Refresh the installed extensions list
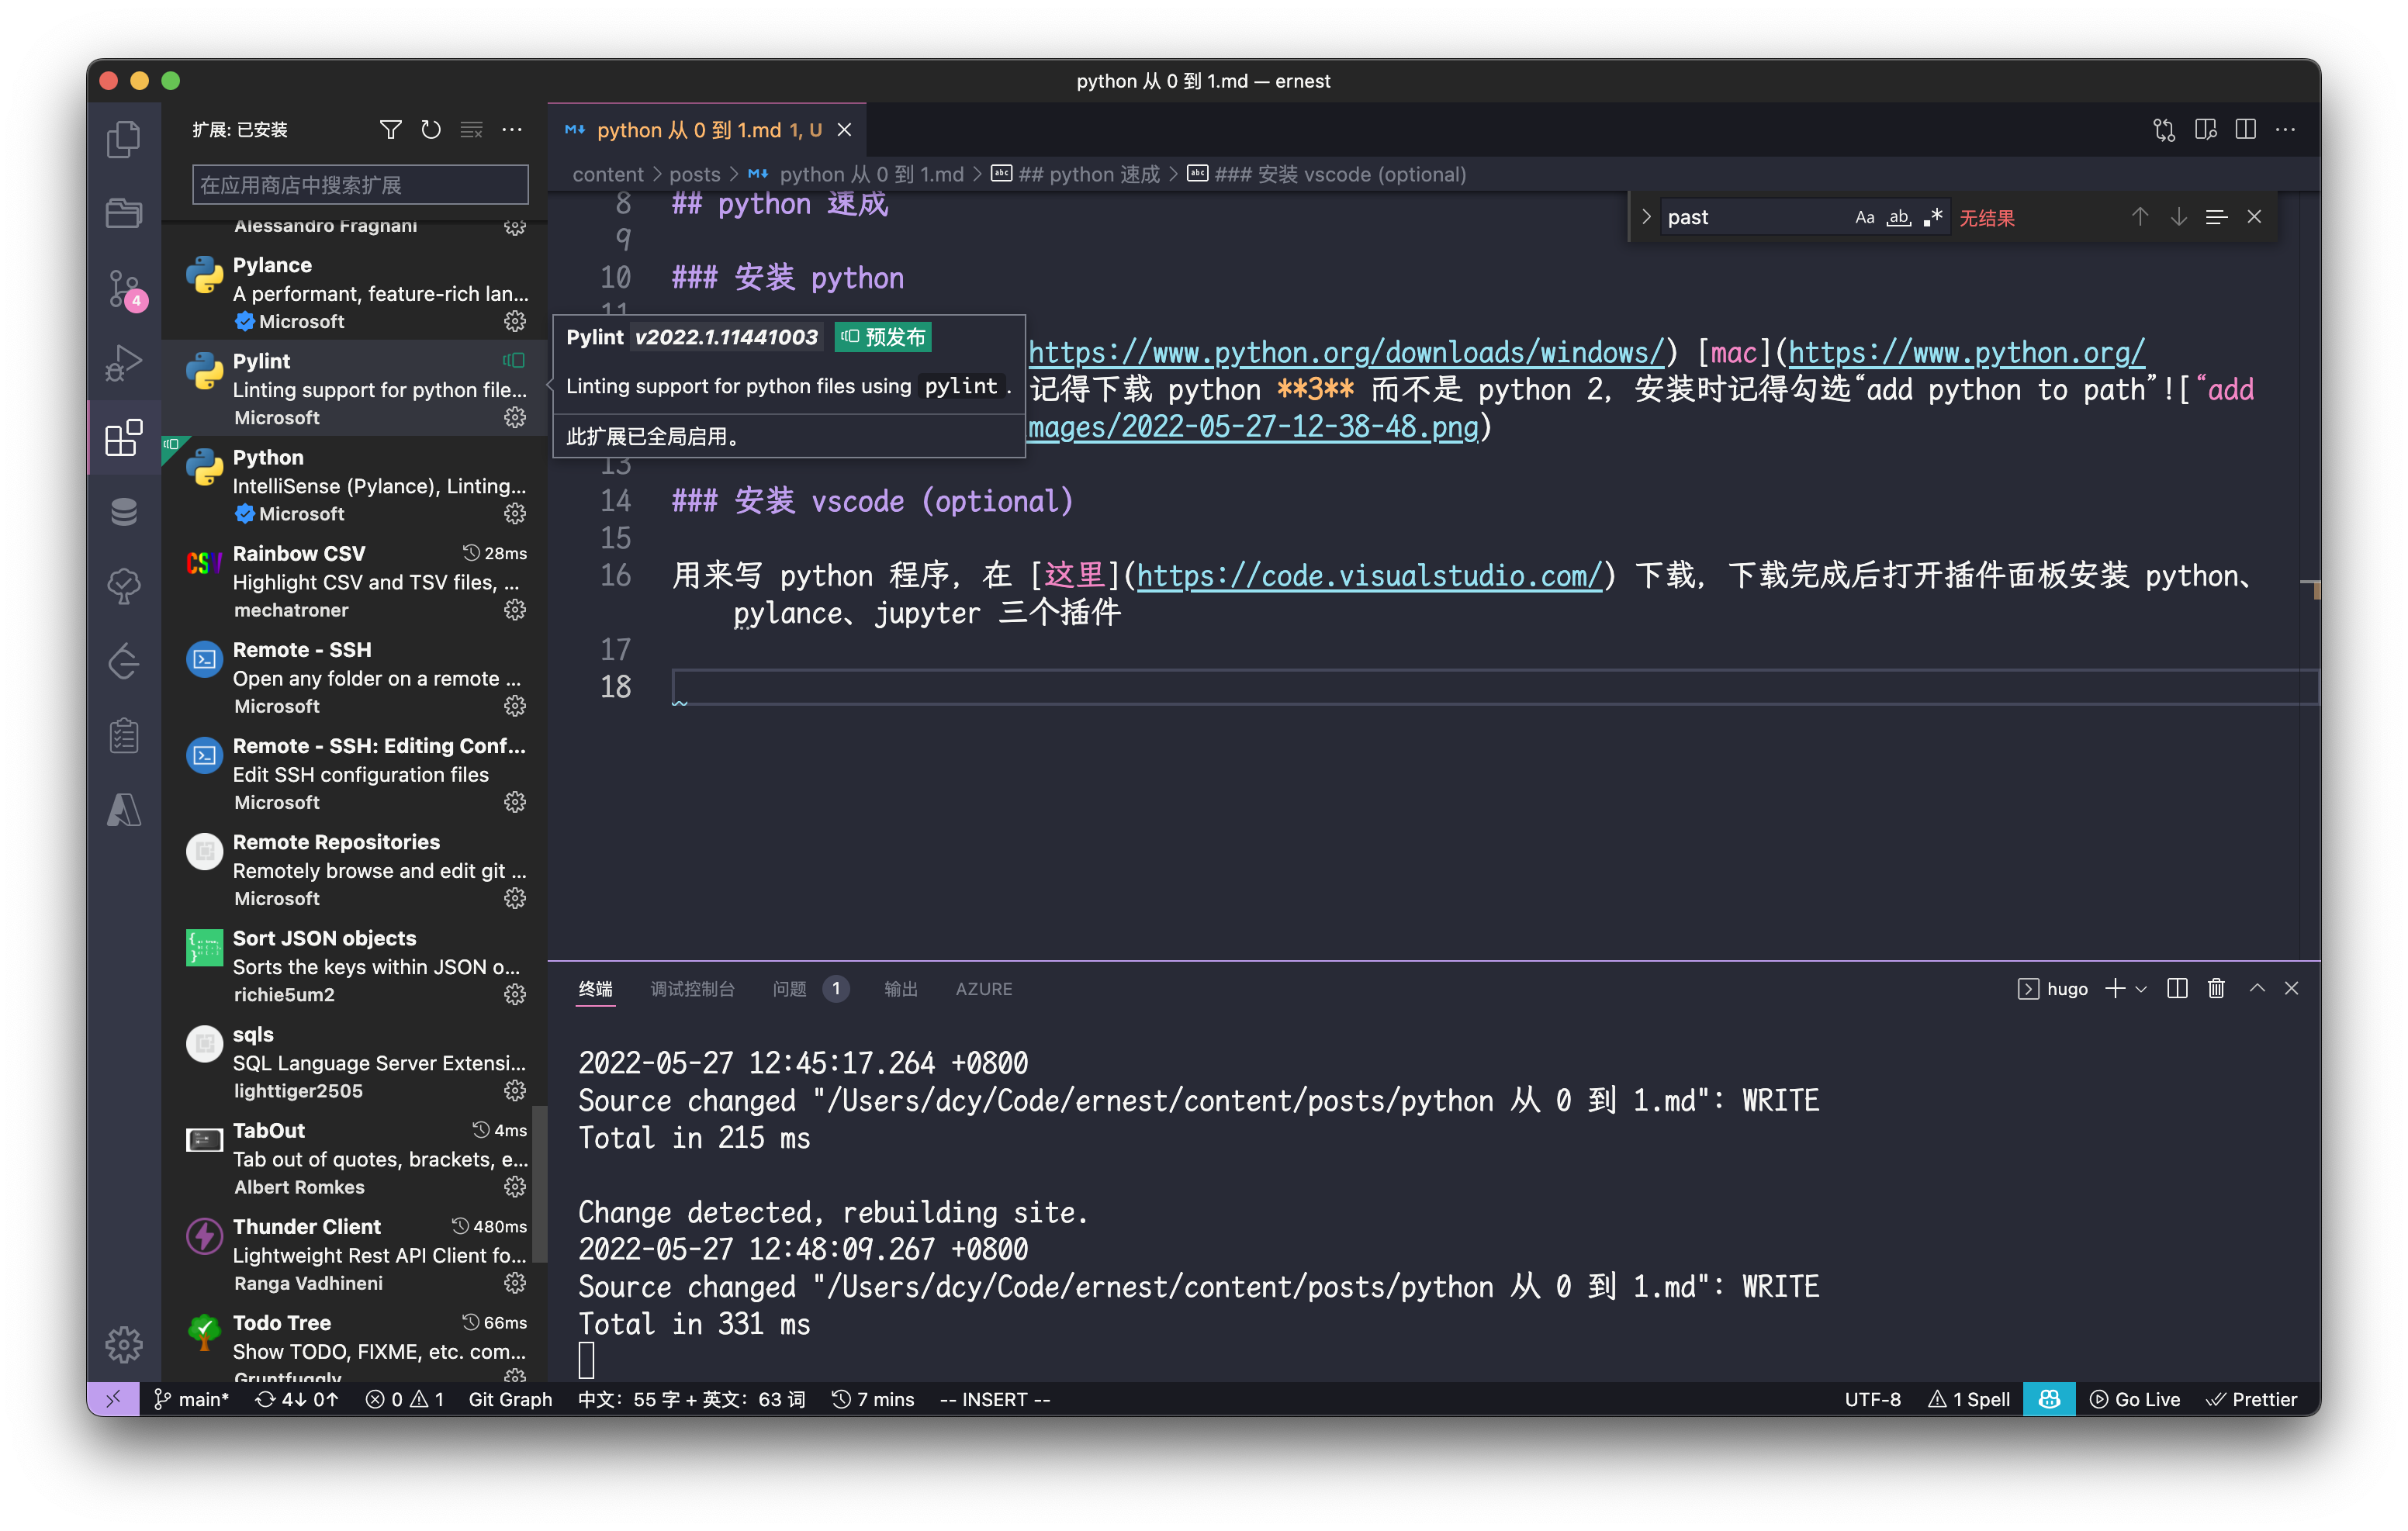Image resolution: width=2408 pixels, height=1531 pixels. pyautogui.click(x=431, y=130)
